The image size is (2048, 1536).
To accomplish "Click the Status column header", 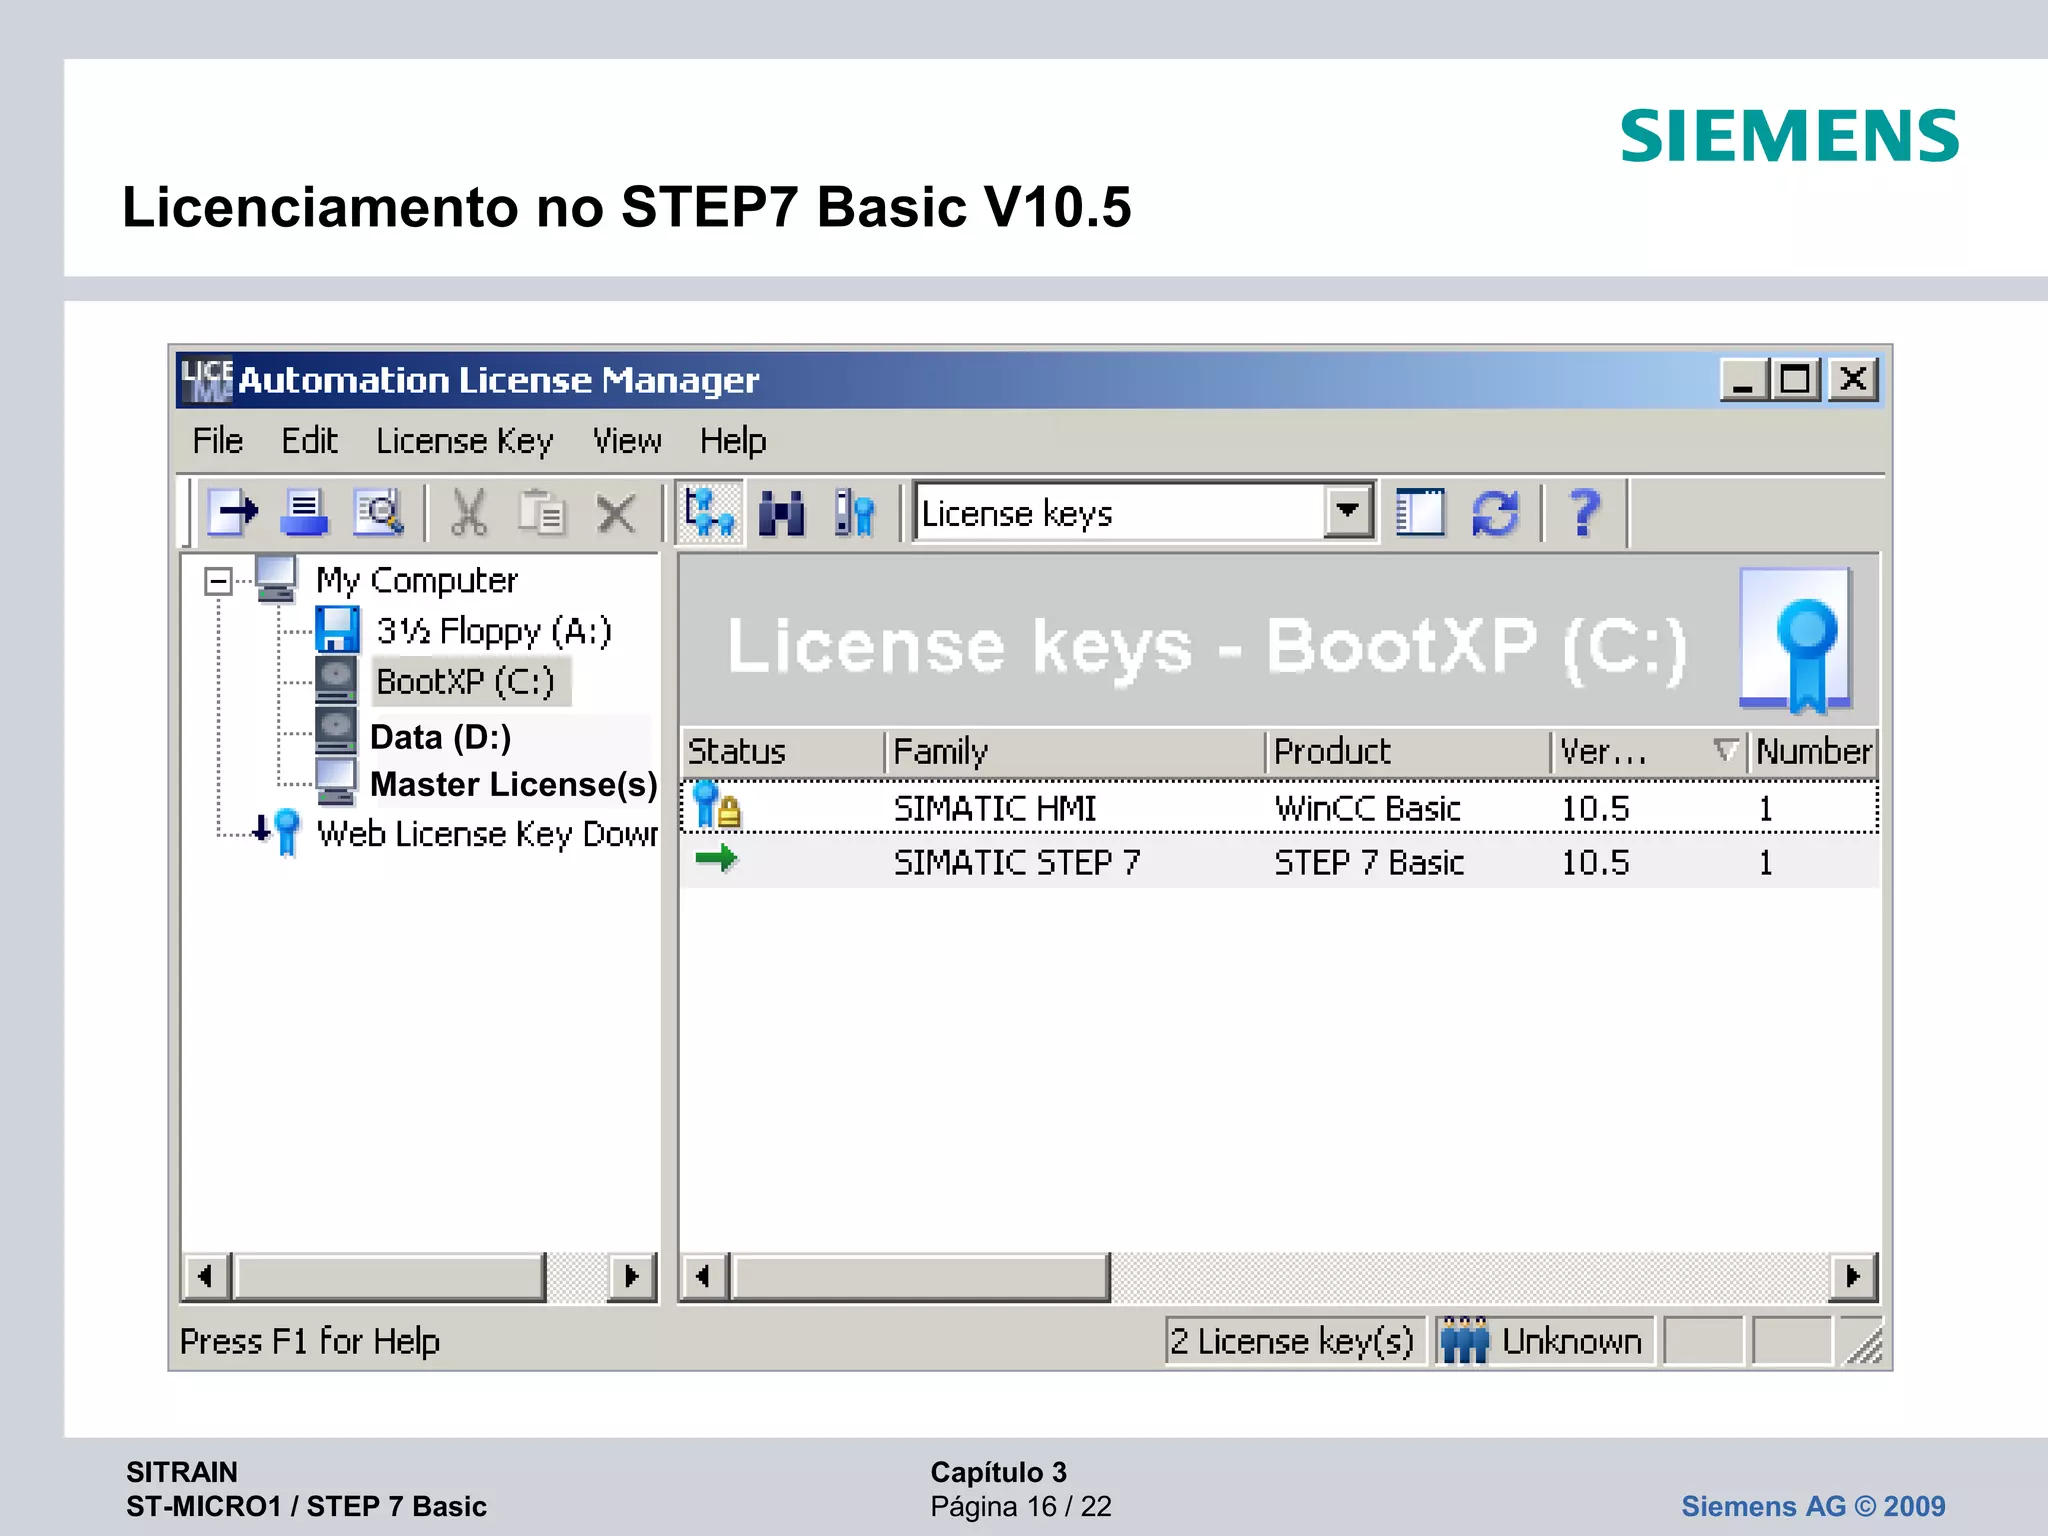I will point(783,751).
